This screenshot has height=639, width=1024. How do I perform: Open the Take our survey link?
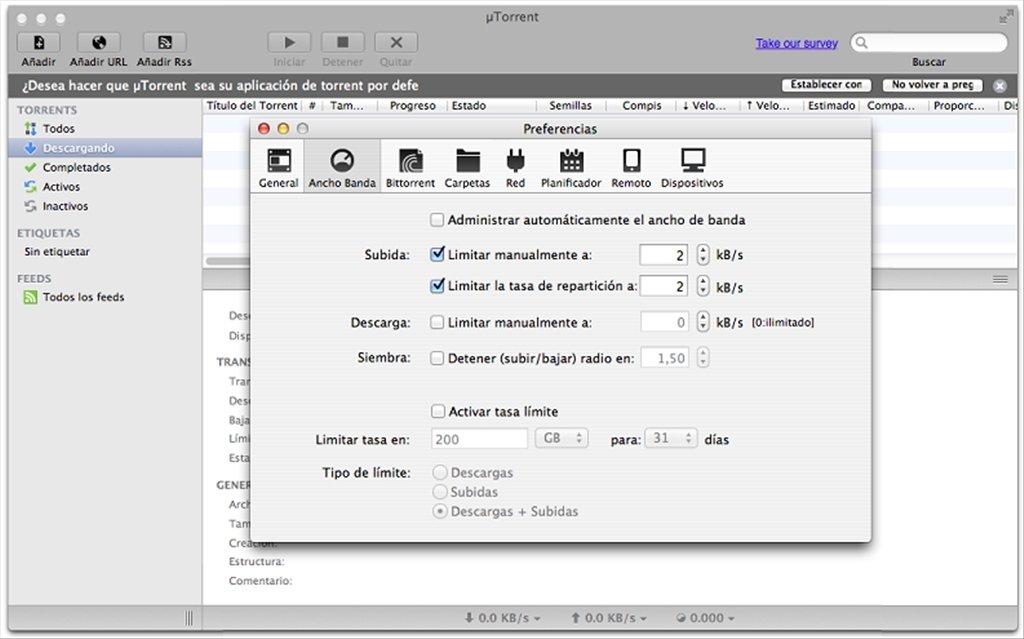point(797,43)
